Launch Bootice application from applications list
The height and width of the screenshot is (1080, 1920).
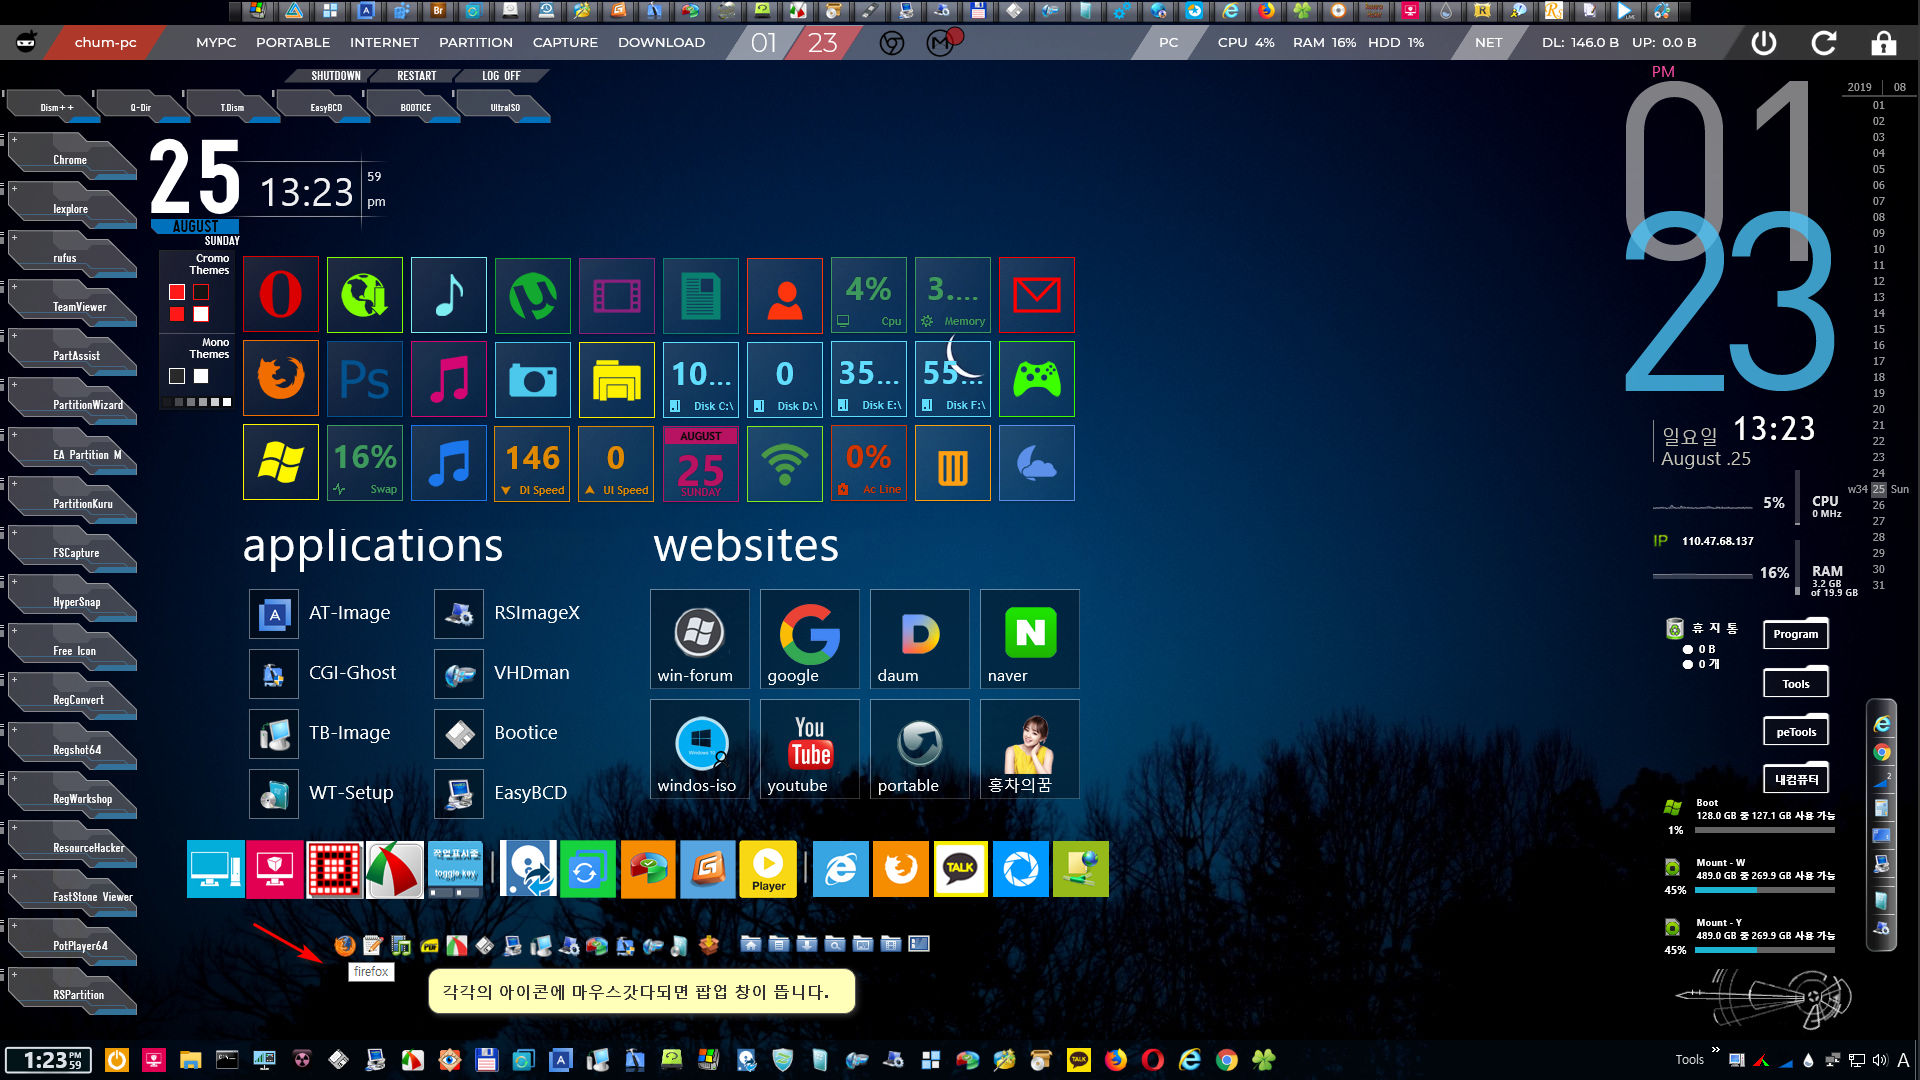tap(497, 733)
